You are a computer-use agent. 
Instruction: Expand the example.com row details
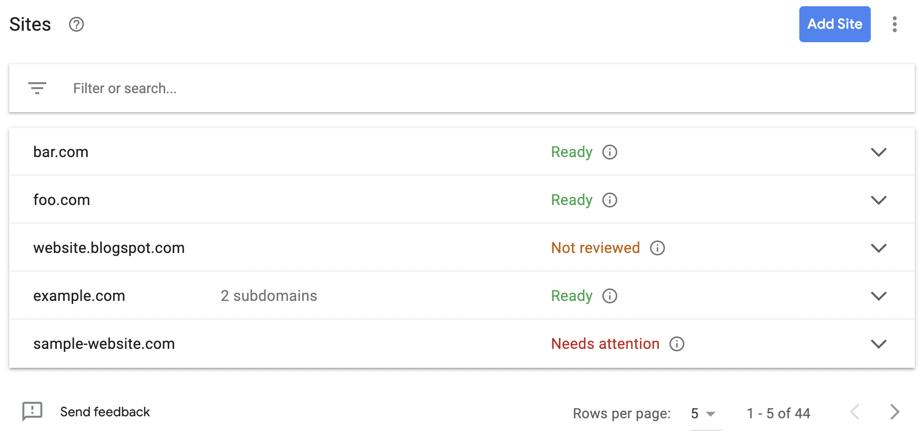point(879,296)
